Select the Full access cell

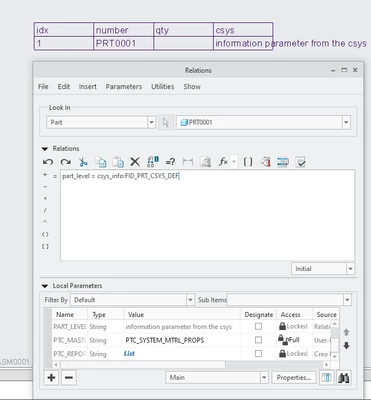(x=294, y=340)
